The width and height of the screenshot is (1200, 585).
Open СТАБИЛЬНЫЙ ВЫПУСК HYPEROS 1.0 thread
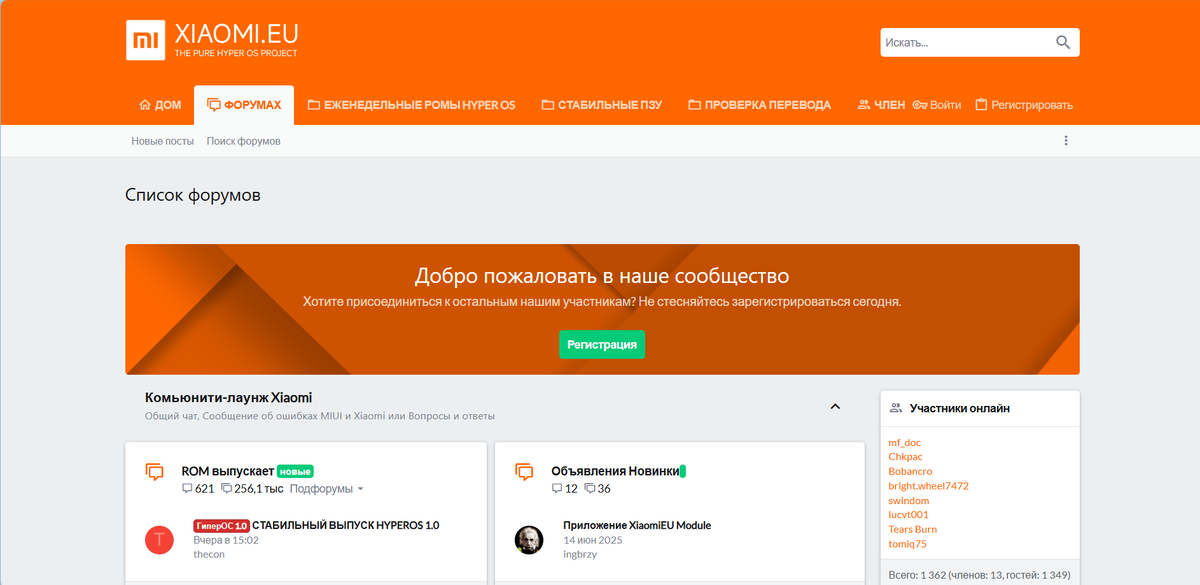pyautogui.click(x=345, y=525)
